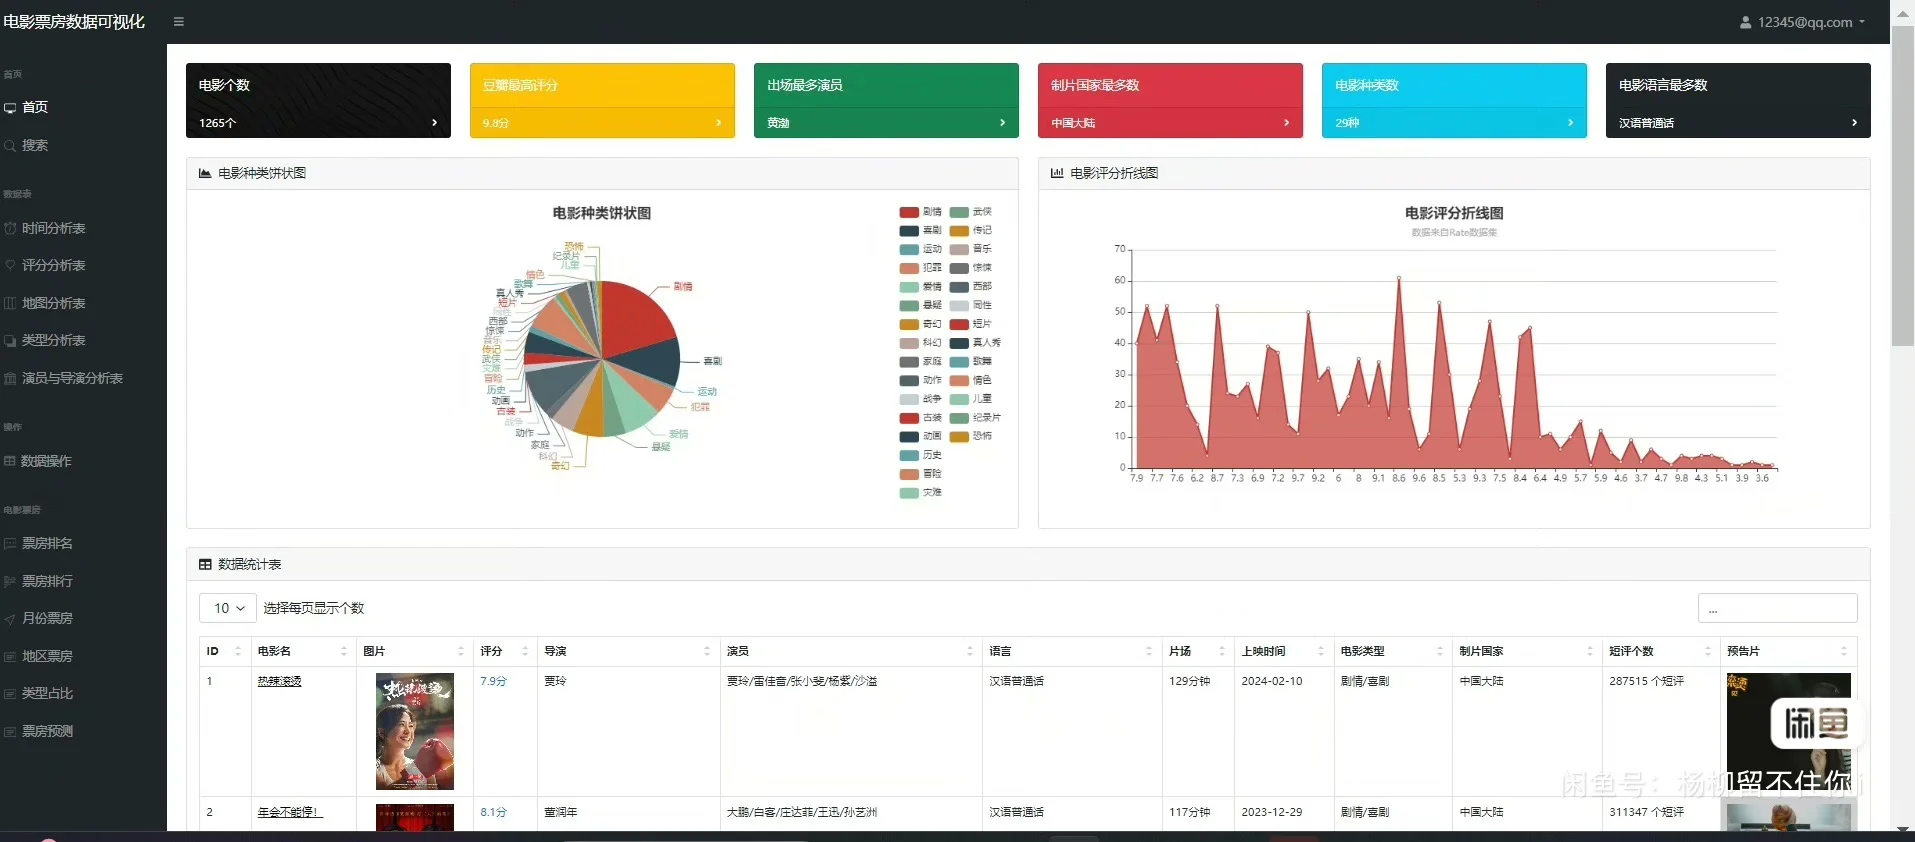Toggle the 恐怖 legend entry
The width and height of the screenshot is (1915, 842).
point(970,436)
